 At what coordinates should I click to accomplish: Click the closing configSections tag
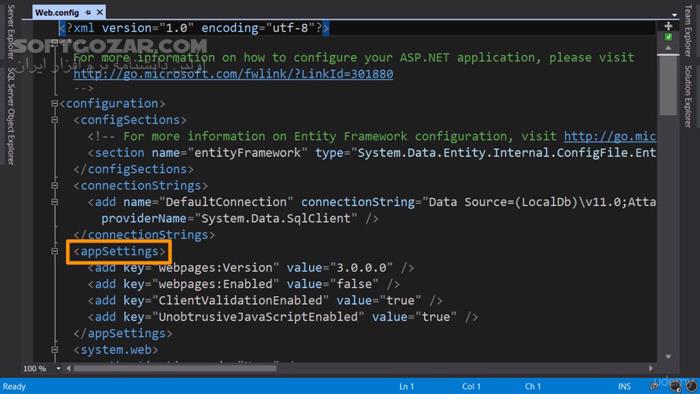pos(133,169)
